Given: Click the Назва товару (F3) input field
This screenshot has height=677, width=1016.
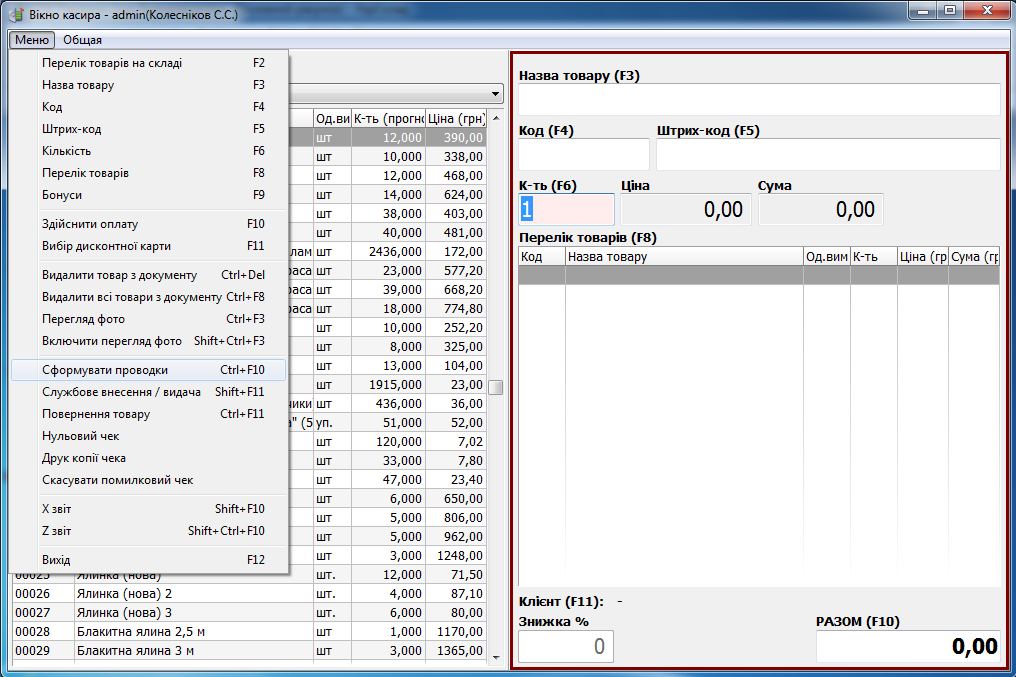Looking at the screenshot, I should tap(759, 100).
